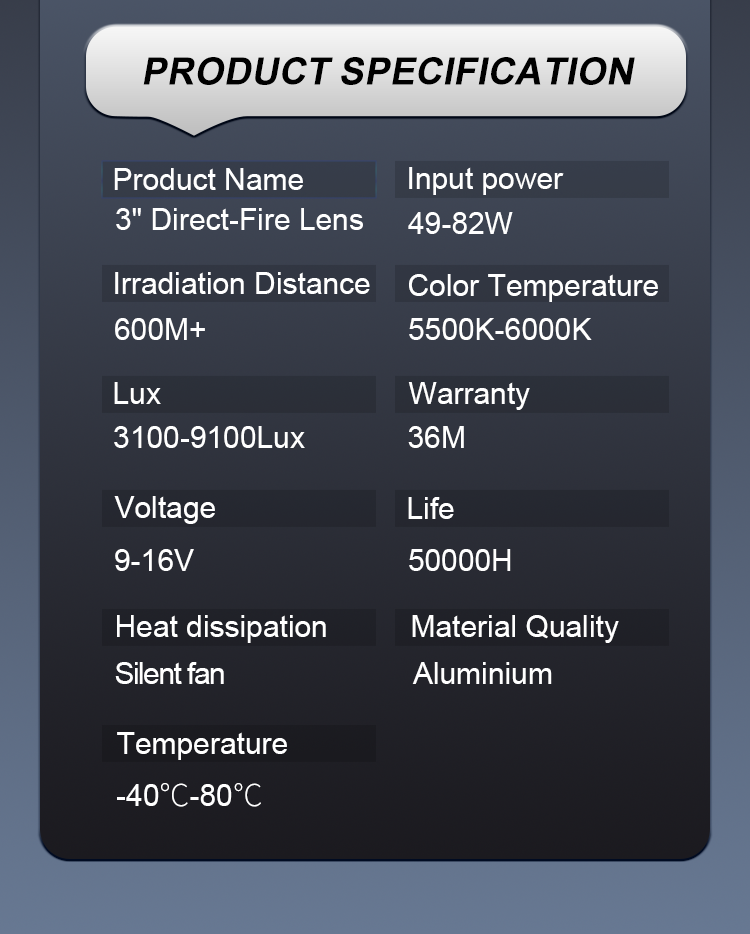Viewport: 750px width, 934px height.
Task: Click the 3" Direct-Fire Lens value
Action: tap(239, 220)
